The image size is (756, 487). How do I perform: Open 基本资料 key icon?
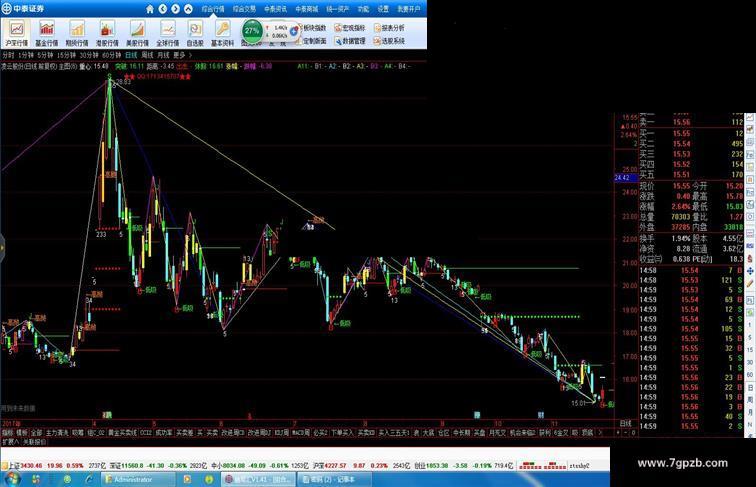click(222, 33)
